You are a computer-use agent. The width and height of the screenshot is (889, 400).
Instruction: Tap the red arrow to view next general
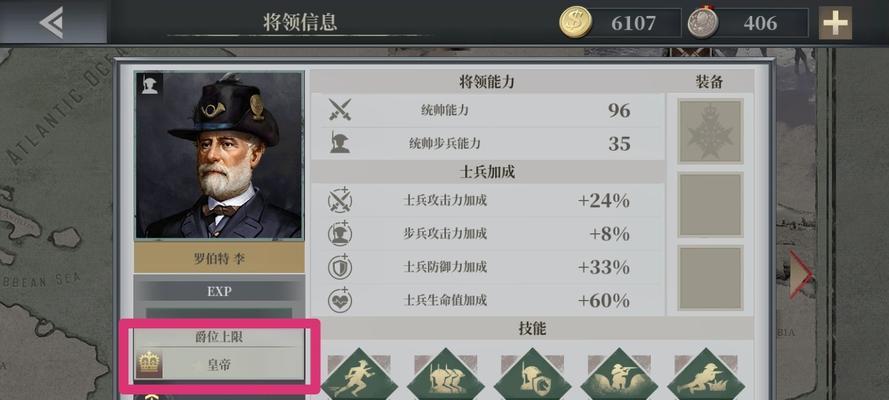pyautogui.click(x=801, y=274)
